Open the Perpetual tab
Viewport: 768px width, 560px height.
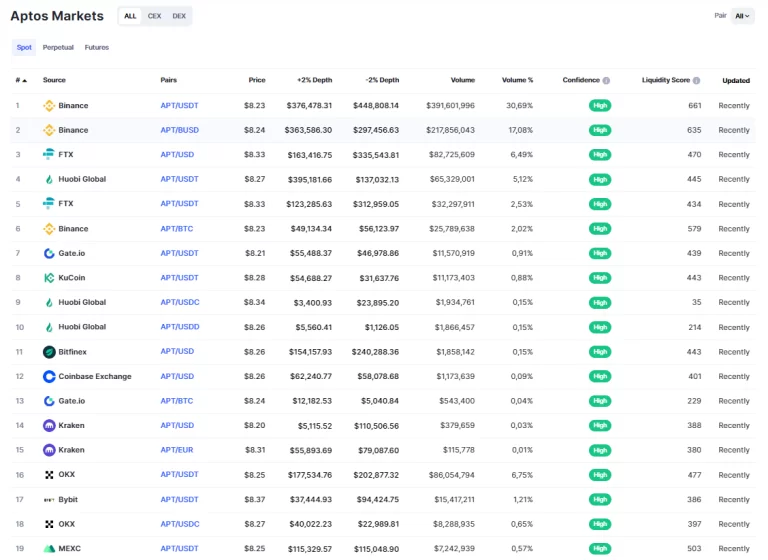[x=58, y=47]
